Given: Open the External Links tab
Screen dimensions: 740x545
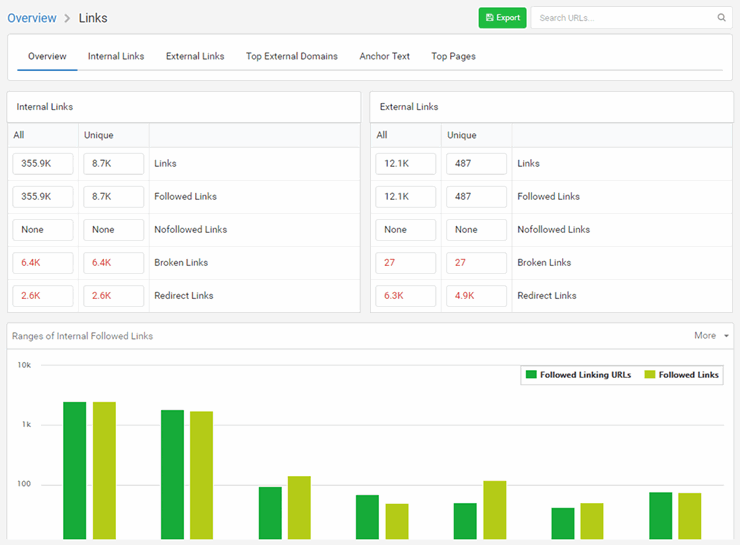Looking at the screenshot, I should click(x=195, y=57).
